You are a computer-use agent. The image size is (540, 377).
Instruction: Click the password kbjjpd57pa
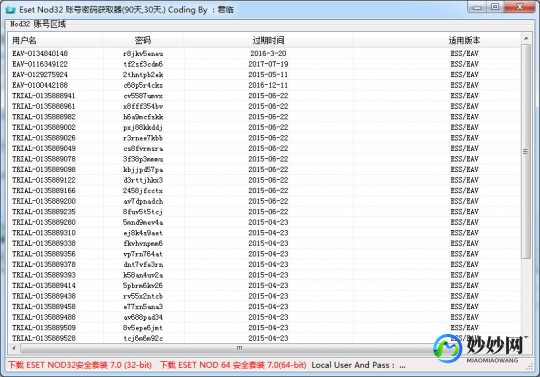pos(143,169)
